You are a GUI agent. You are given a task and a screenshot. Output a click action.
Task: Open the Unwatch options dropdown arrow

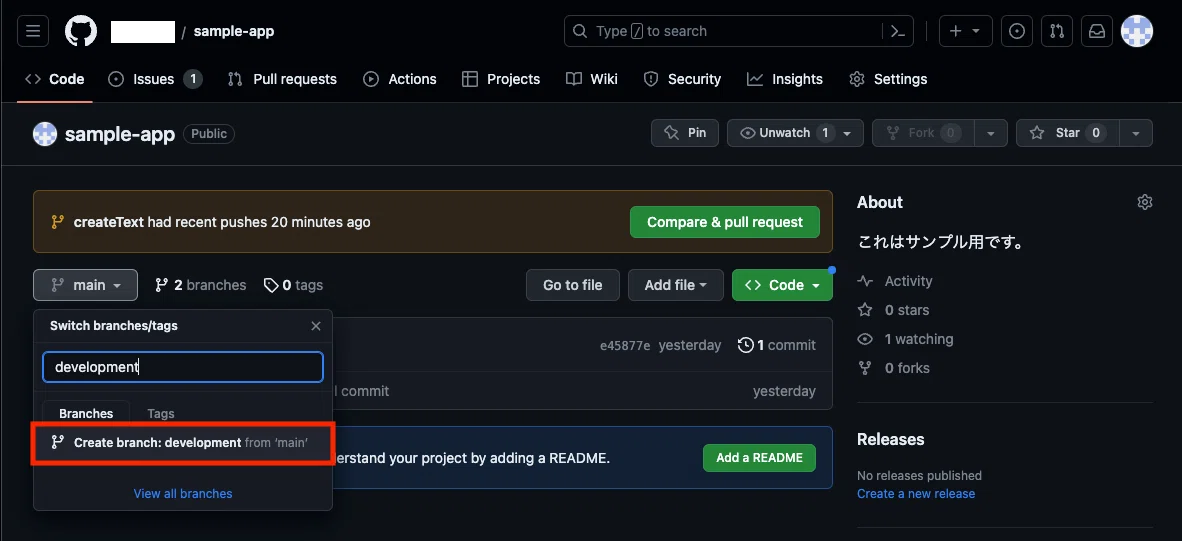848,133
